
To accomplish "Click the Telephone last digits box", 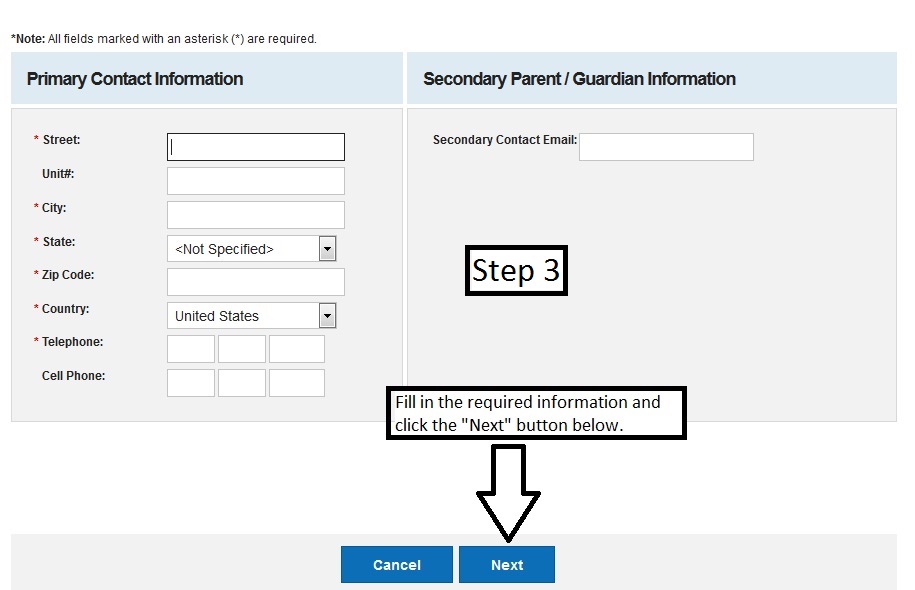I will pyautogui.click(x=296, y=349).
